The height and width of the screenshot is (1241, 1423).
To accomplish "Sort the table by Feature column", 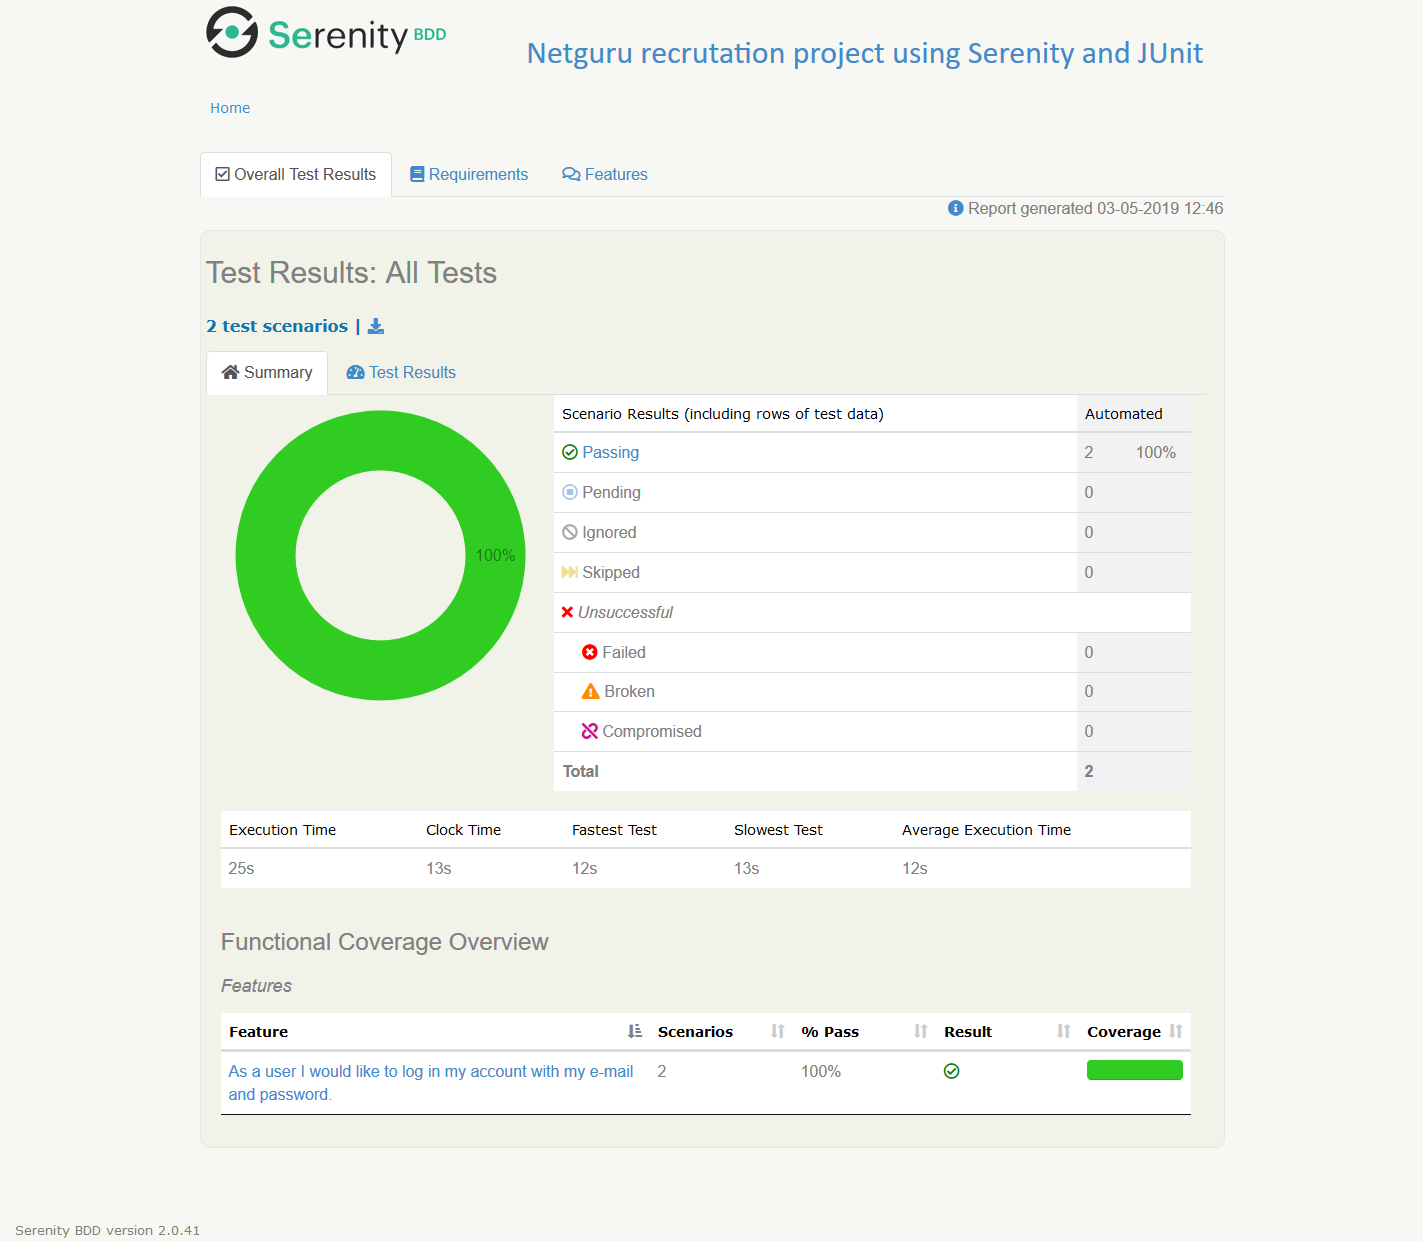I will 635,1031.
